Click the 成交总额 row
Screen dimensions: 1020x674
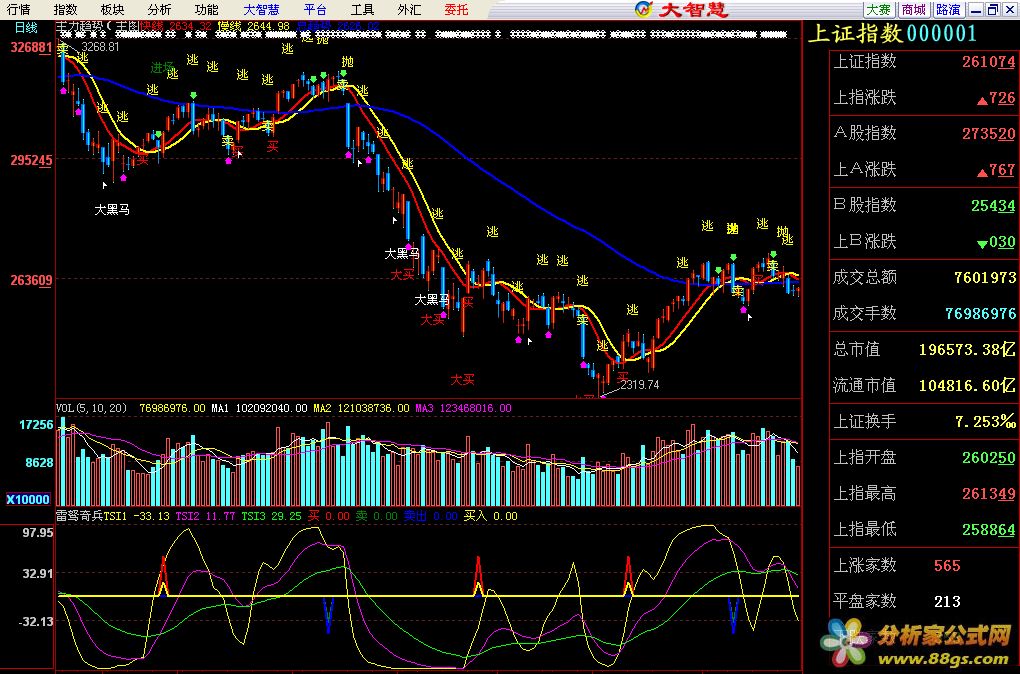[x=924, y=277]
